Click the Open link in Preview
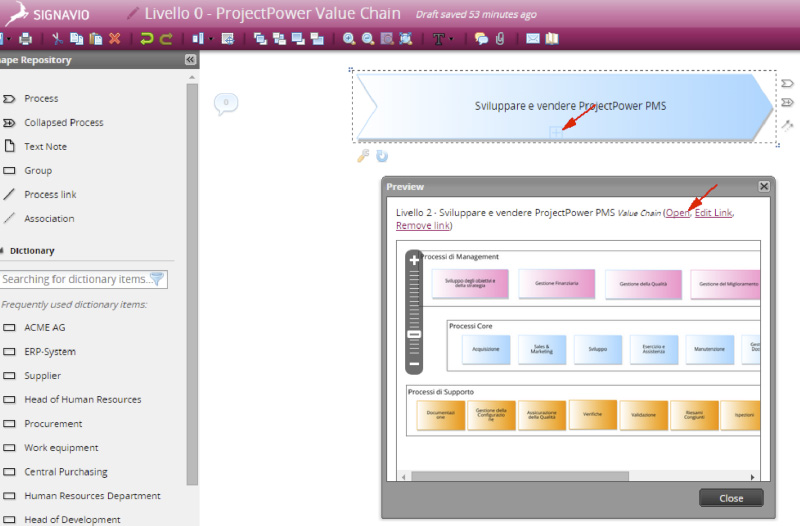800x526 pixels. [x=678, y=213]
